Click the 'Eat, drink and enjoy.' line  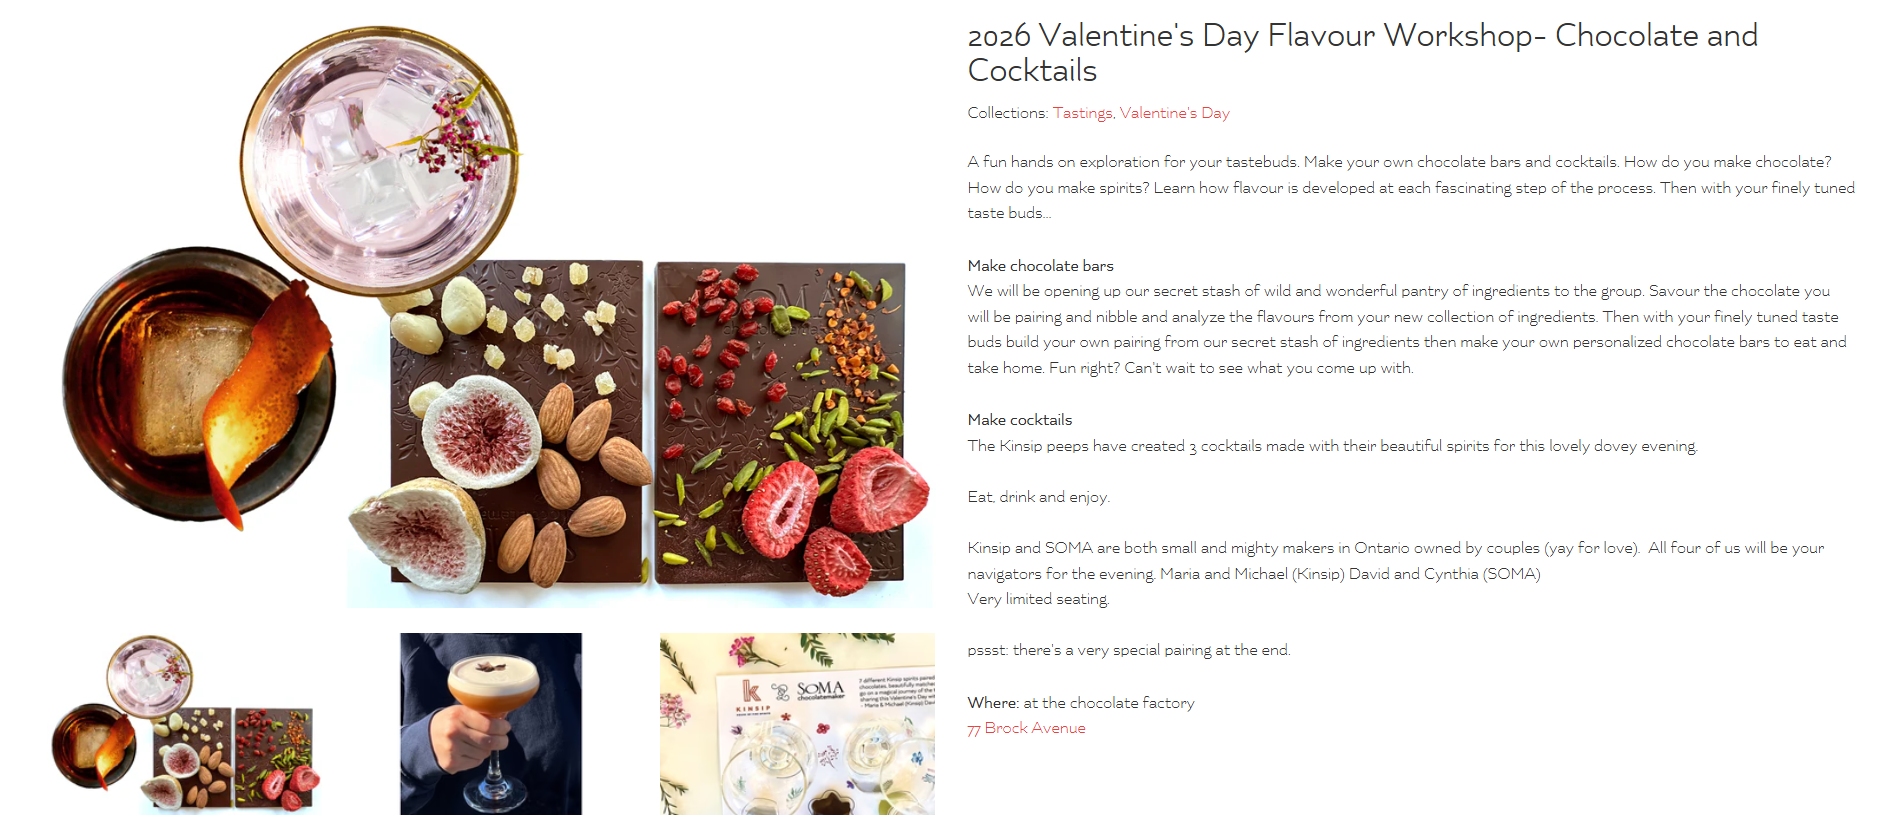point(1038,497)
